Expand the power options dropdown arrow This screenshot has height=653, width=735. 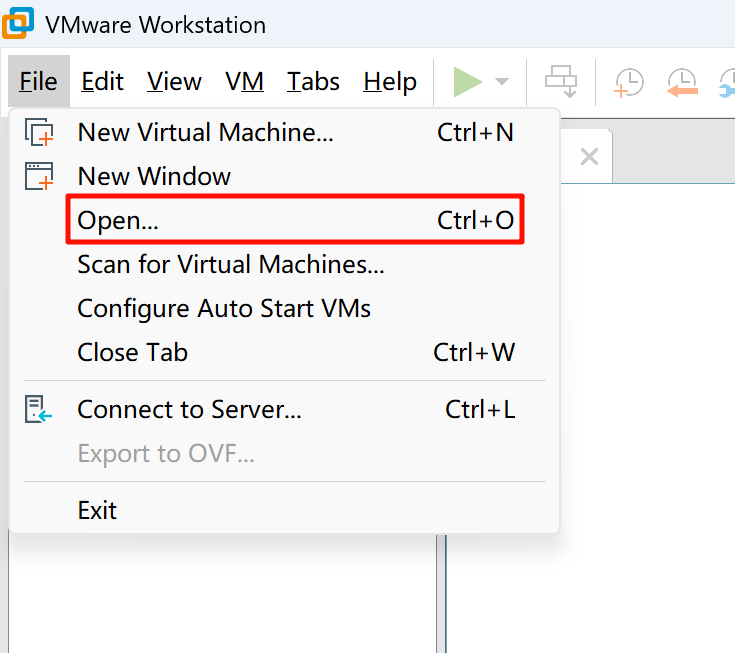502,82
